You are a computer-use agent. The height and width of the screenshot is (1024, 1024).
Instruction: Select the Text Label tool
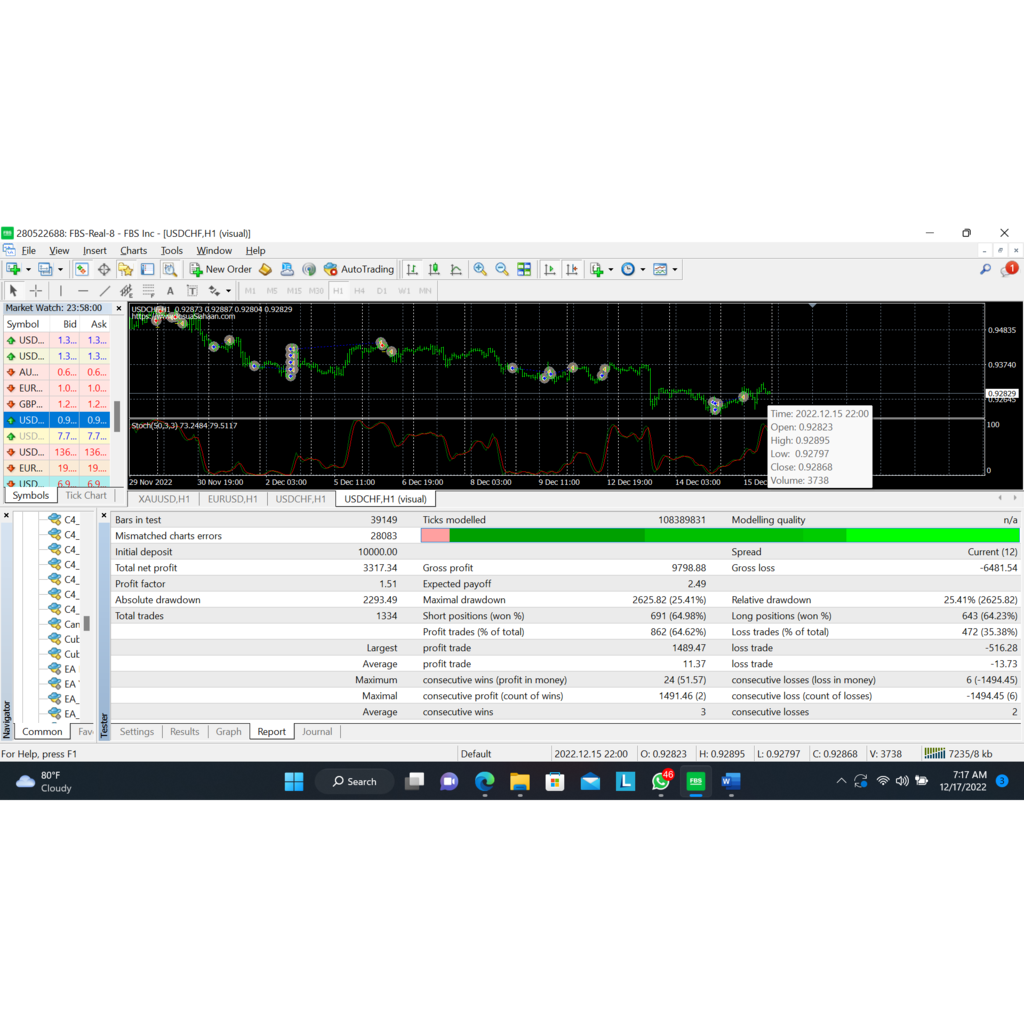click(192, 291)
